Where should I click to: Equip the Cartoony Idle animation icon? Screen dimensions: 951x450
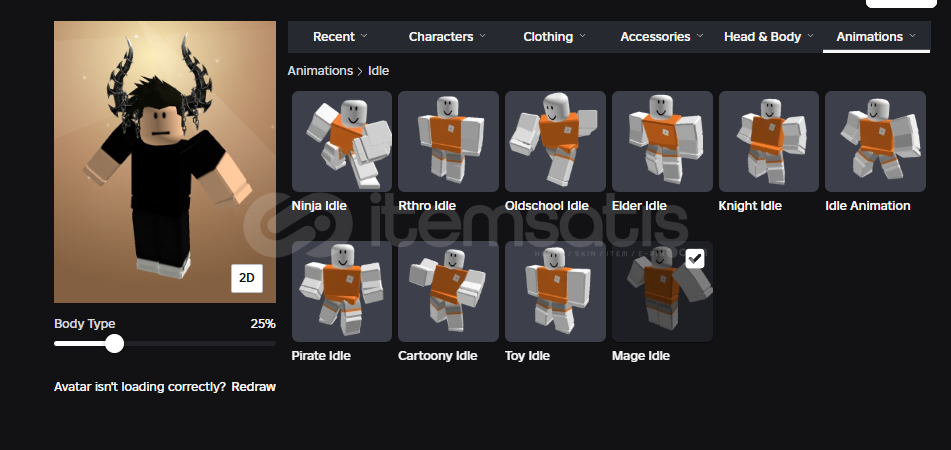point(448,291)
